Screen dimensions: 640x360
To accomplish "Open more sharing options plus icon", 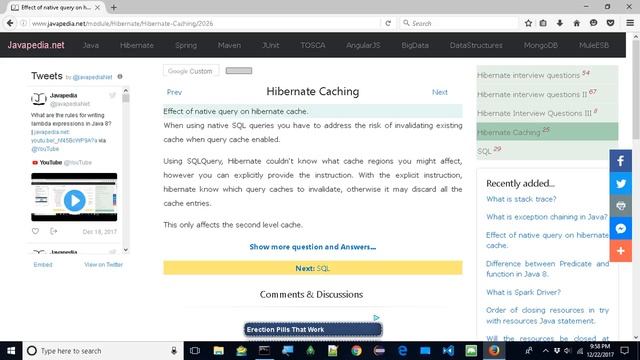I will point(620,251).
